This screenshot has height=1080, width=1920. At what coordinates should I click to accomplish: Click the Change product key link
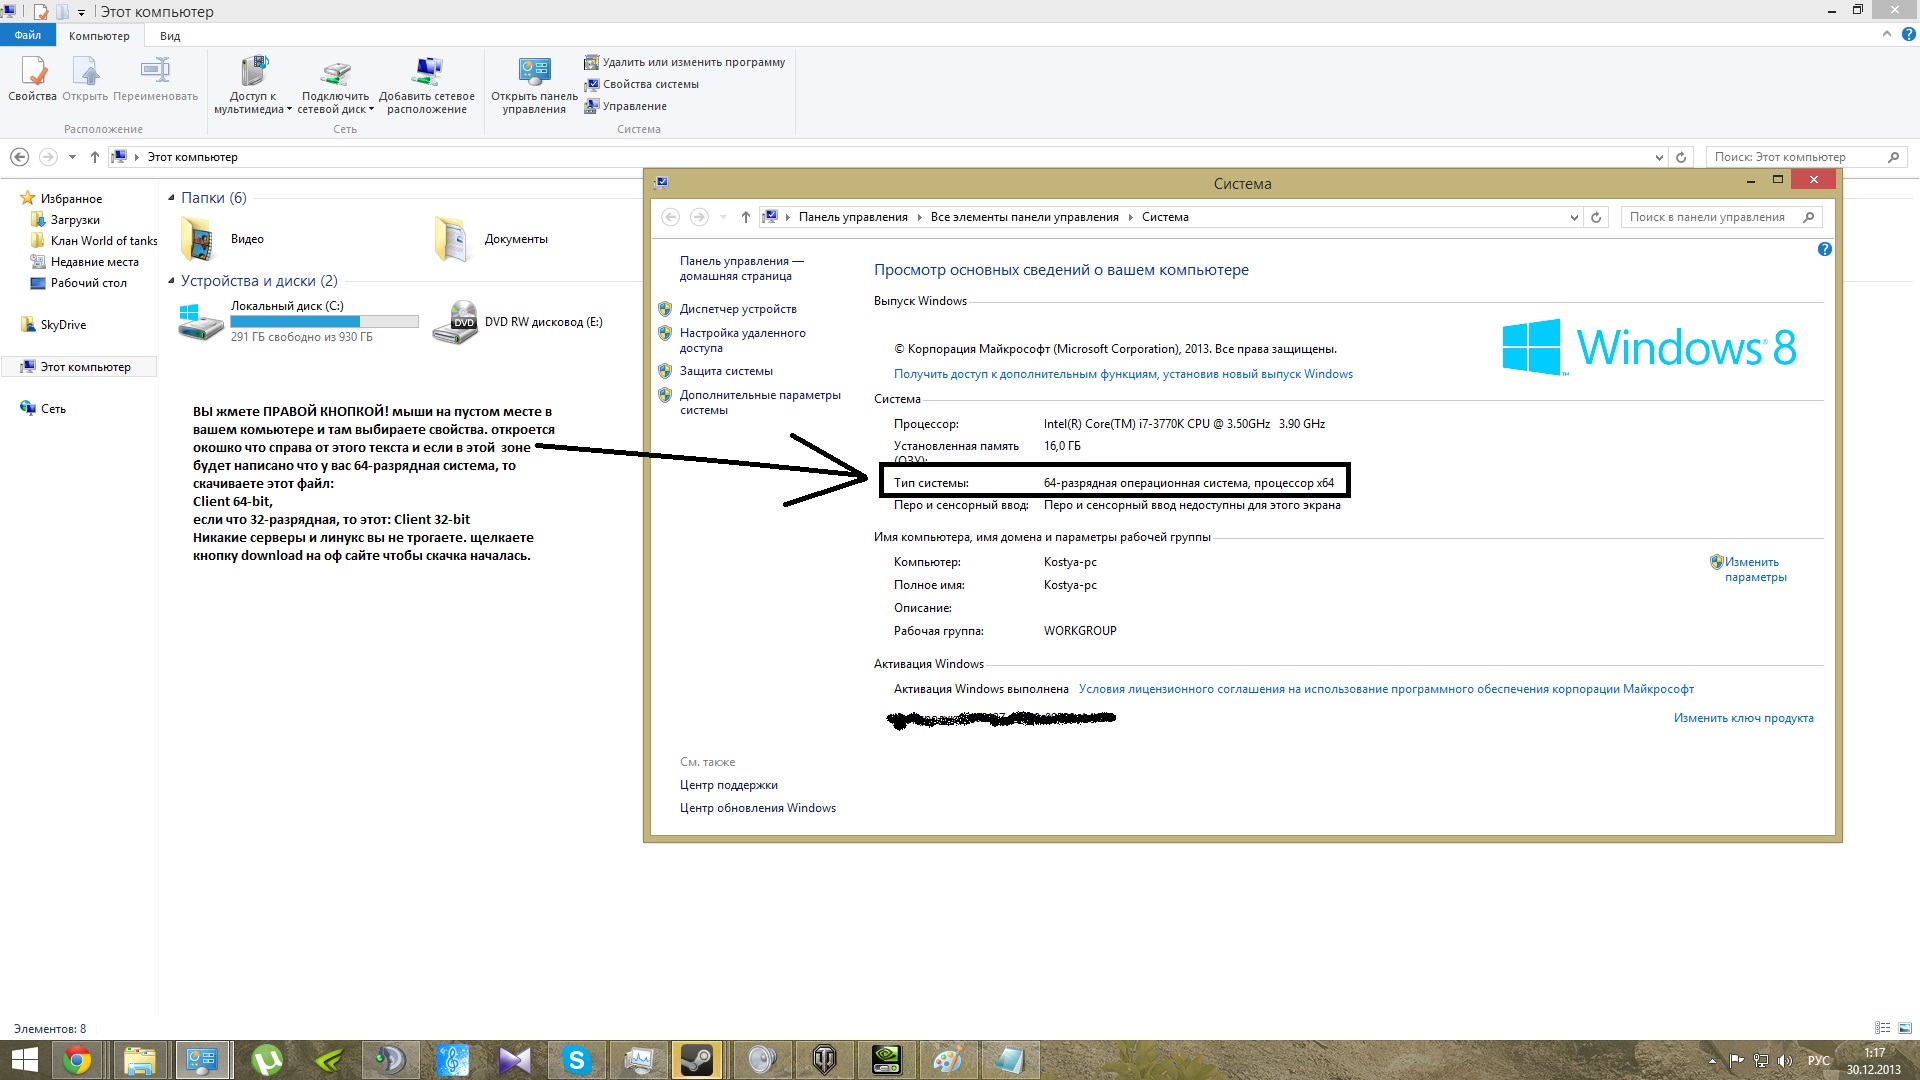(1743, 718)
